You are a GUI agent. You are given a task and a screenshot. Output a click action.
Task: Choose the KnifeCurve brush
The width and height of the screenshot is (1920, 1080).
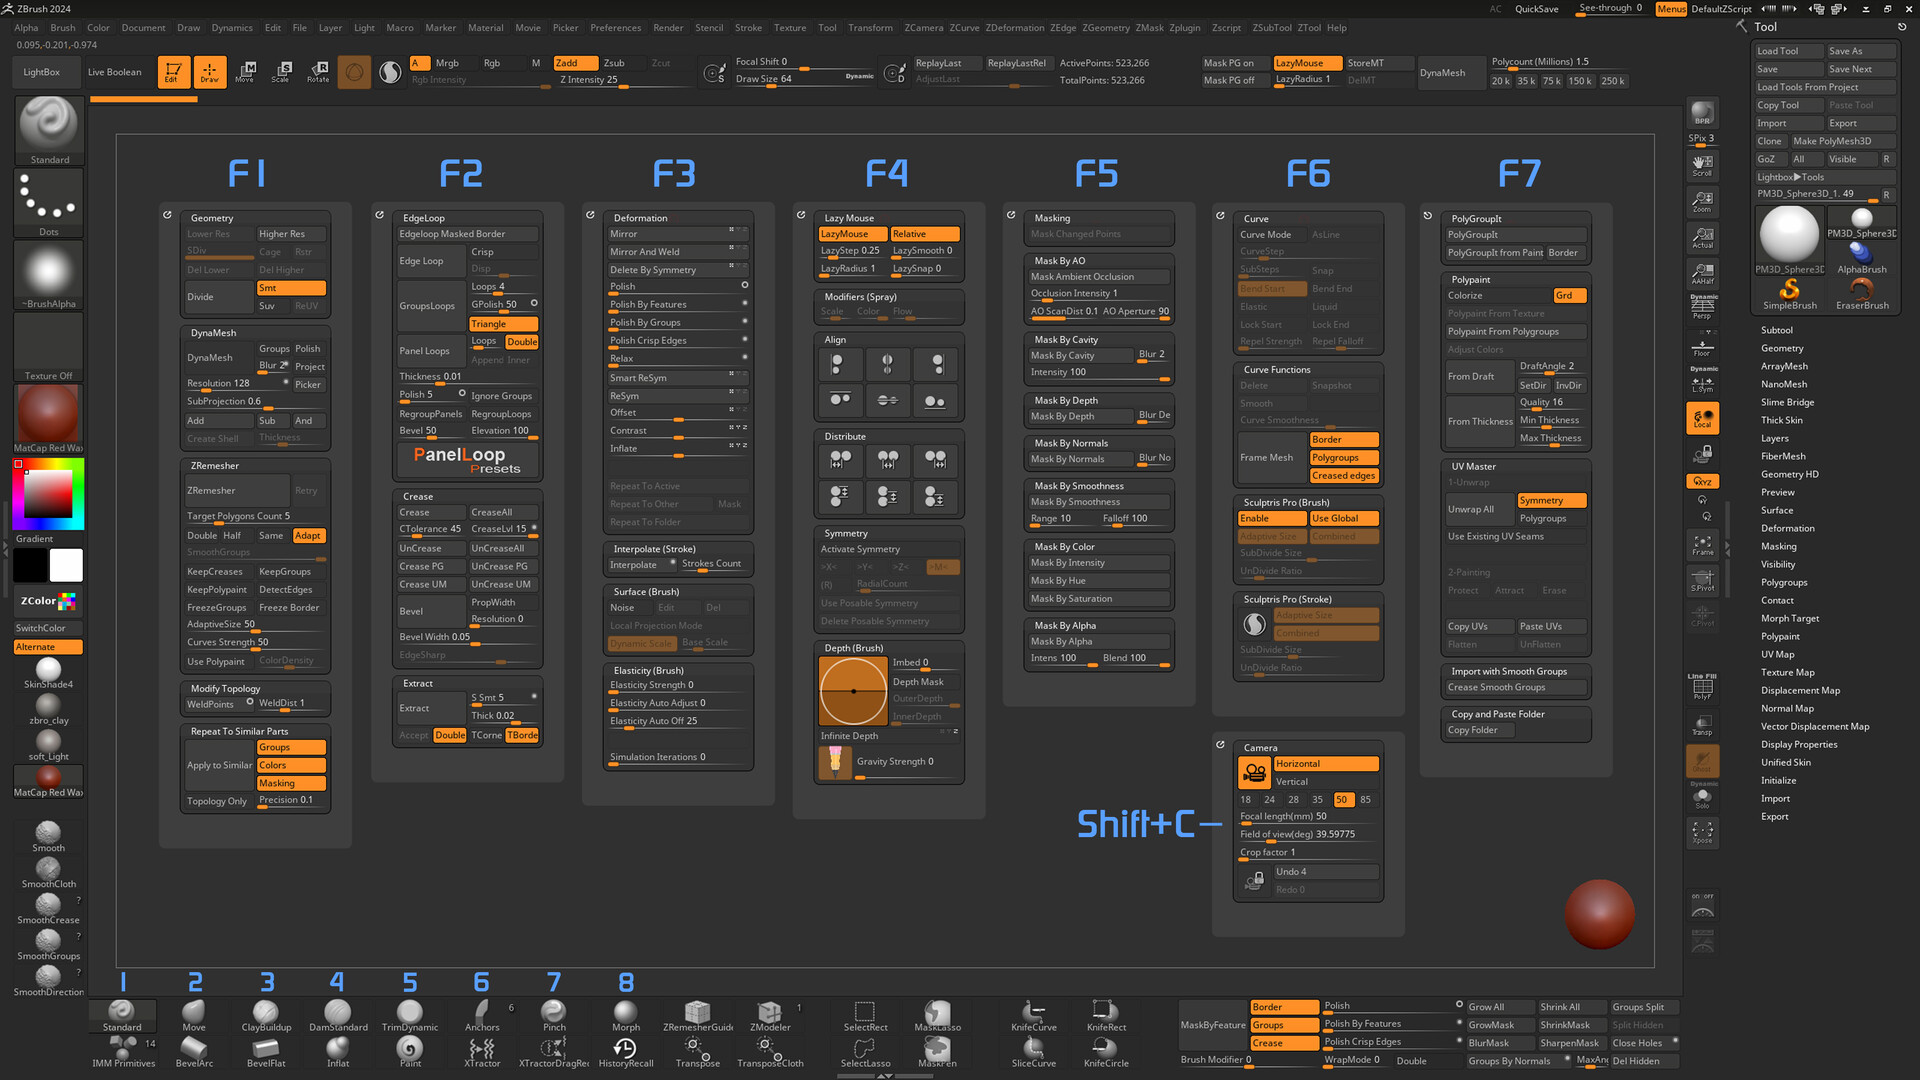(x=1033, y=1015)
